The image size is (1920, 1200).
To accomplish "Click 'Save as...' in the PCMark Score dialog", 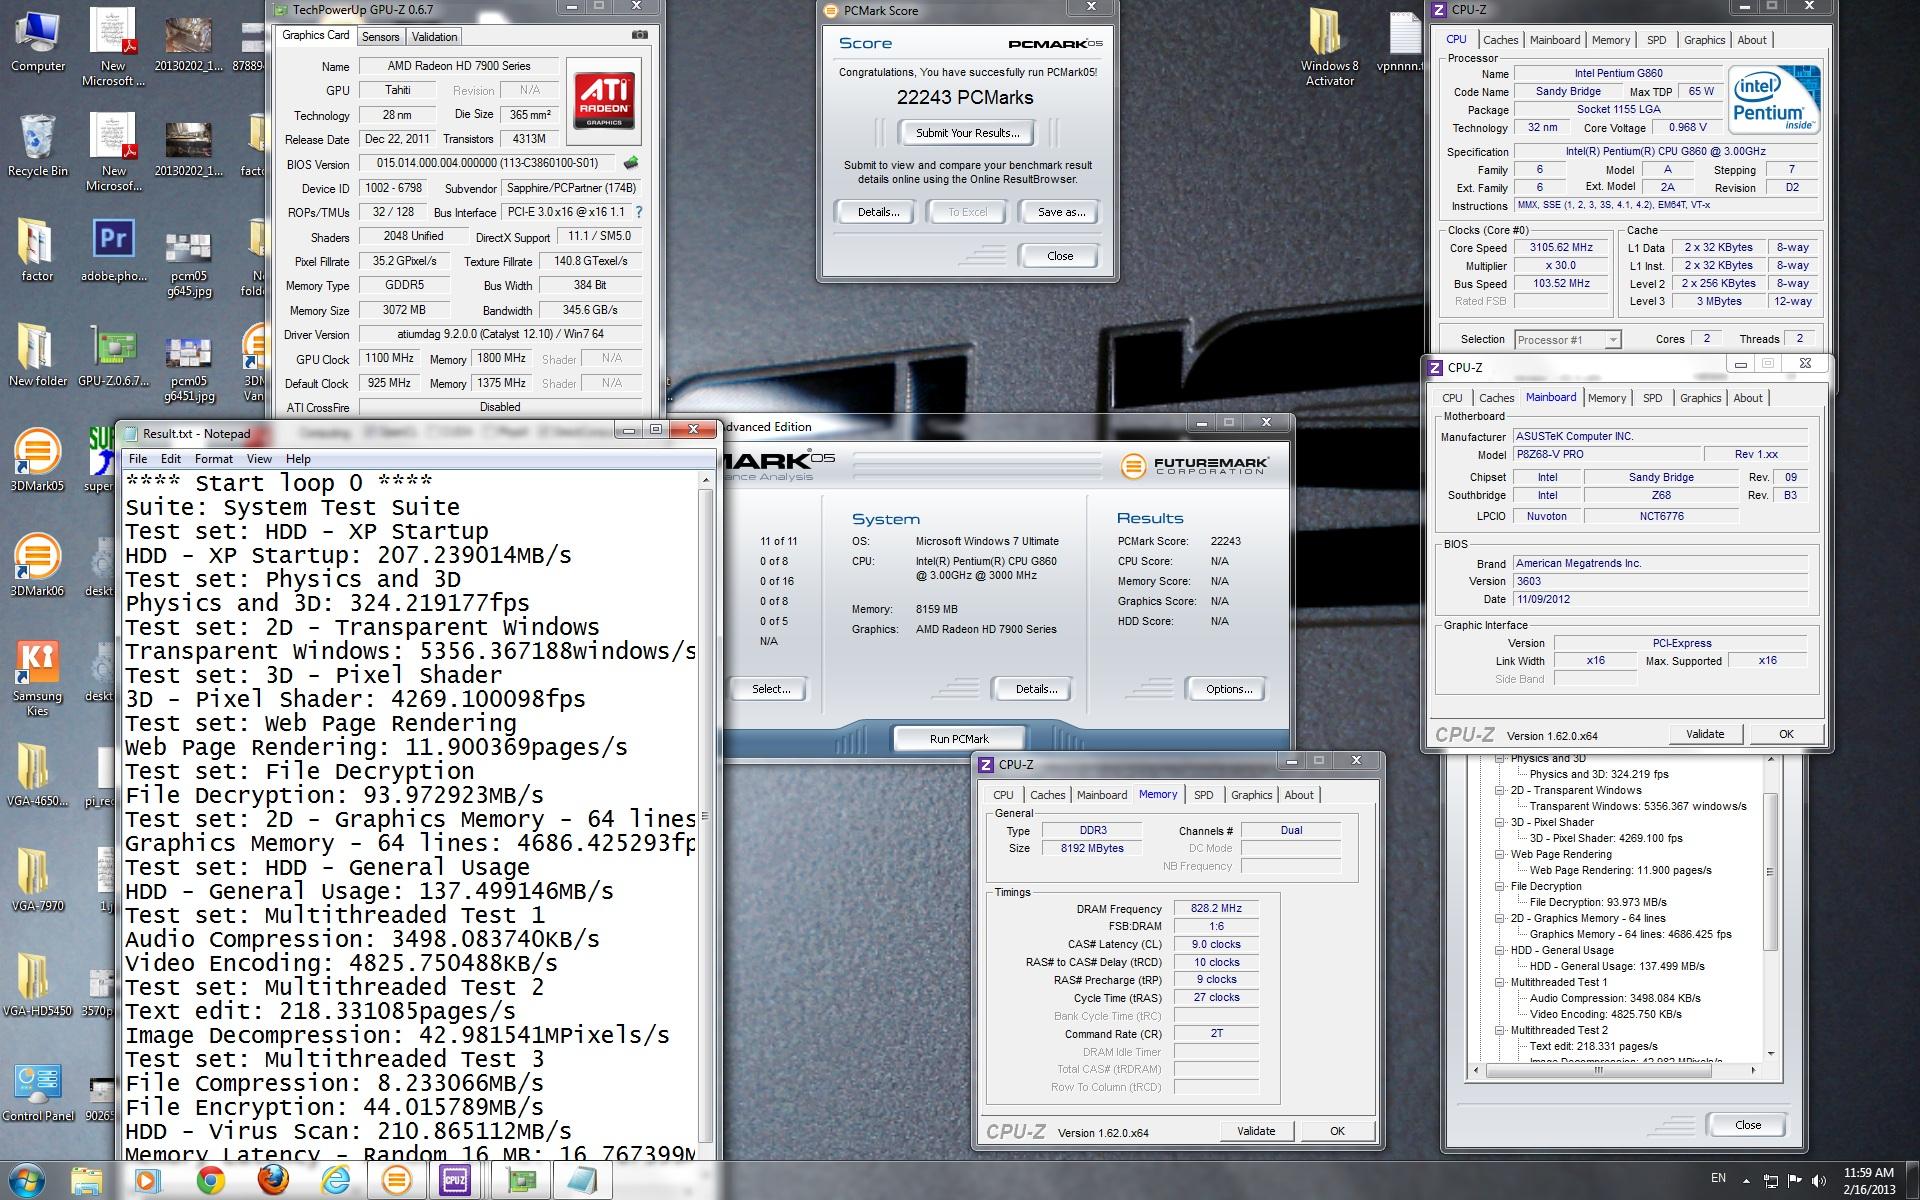I will pyautogui.click(x=1061, y=212).
